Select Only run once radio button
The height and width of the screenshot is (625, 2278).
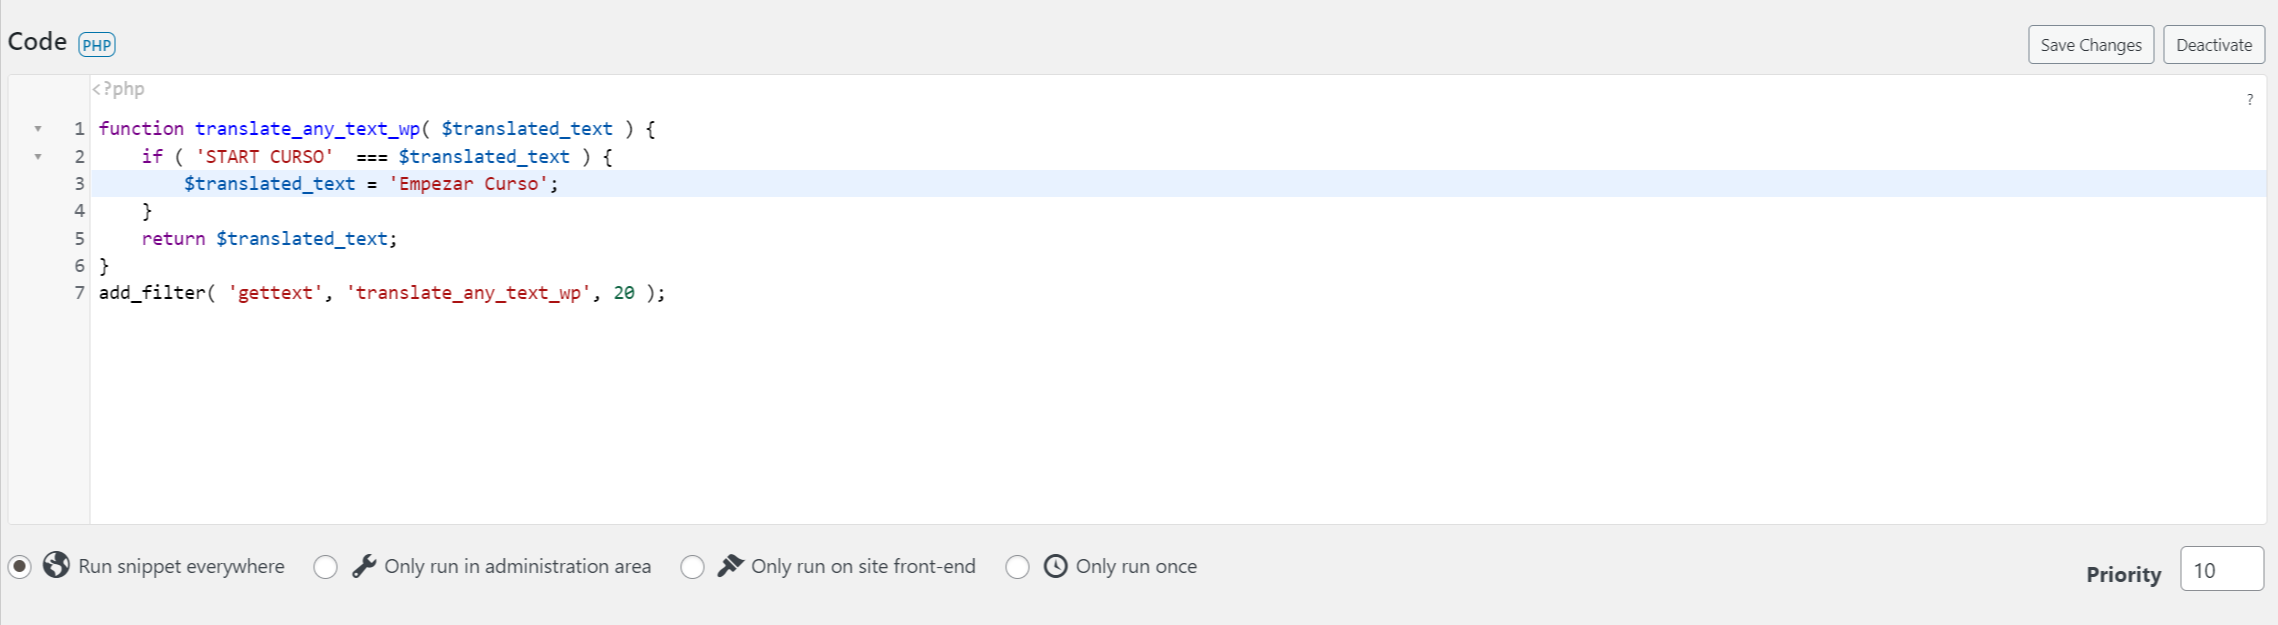tap(1017, 567)
